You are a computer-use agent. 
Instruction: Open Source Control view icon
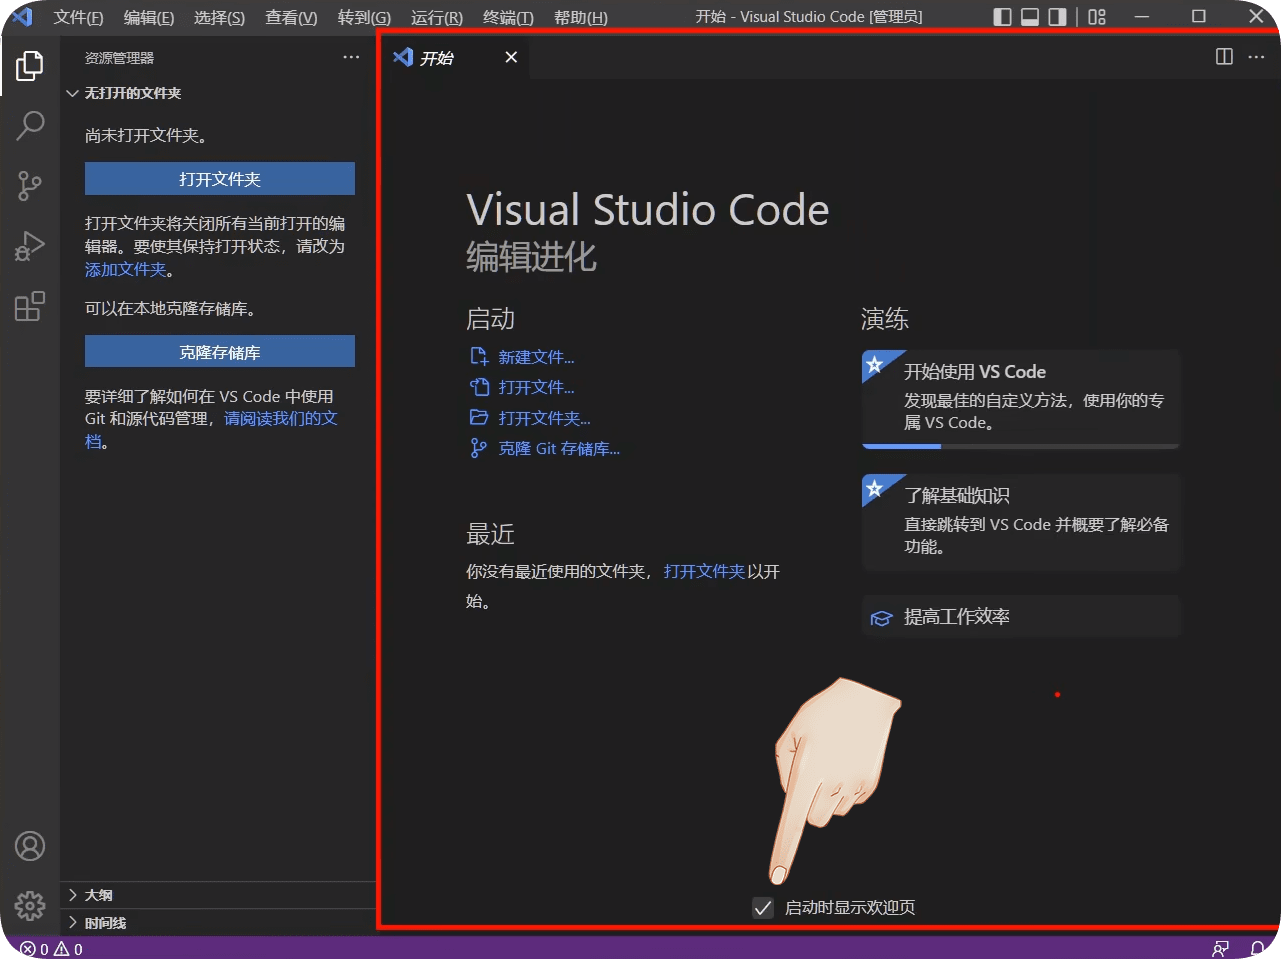30,186
